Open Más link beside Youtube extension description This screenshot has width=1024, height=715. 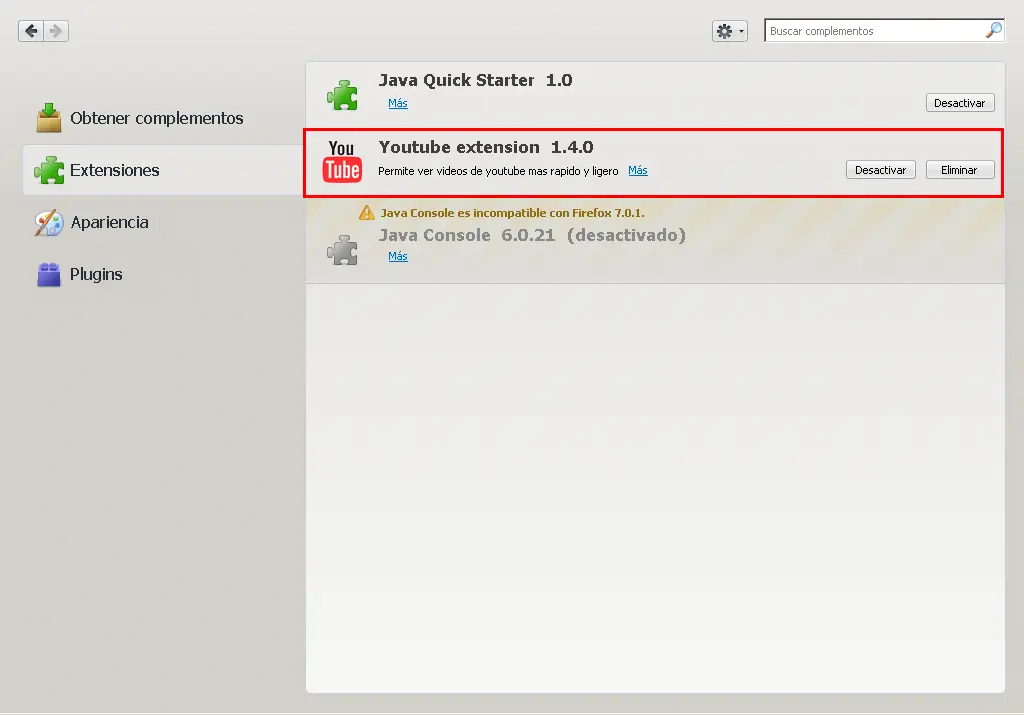pos(638,170)
